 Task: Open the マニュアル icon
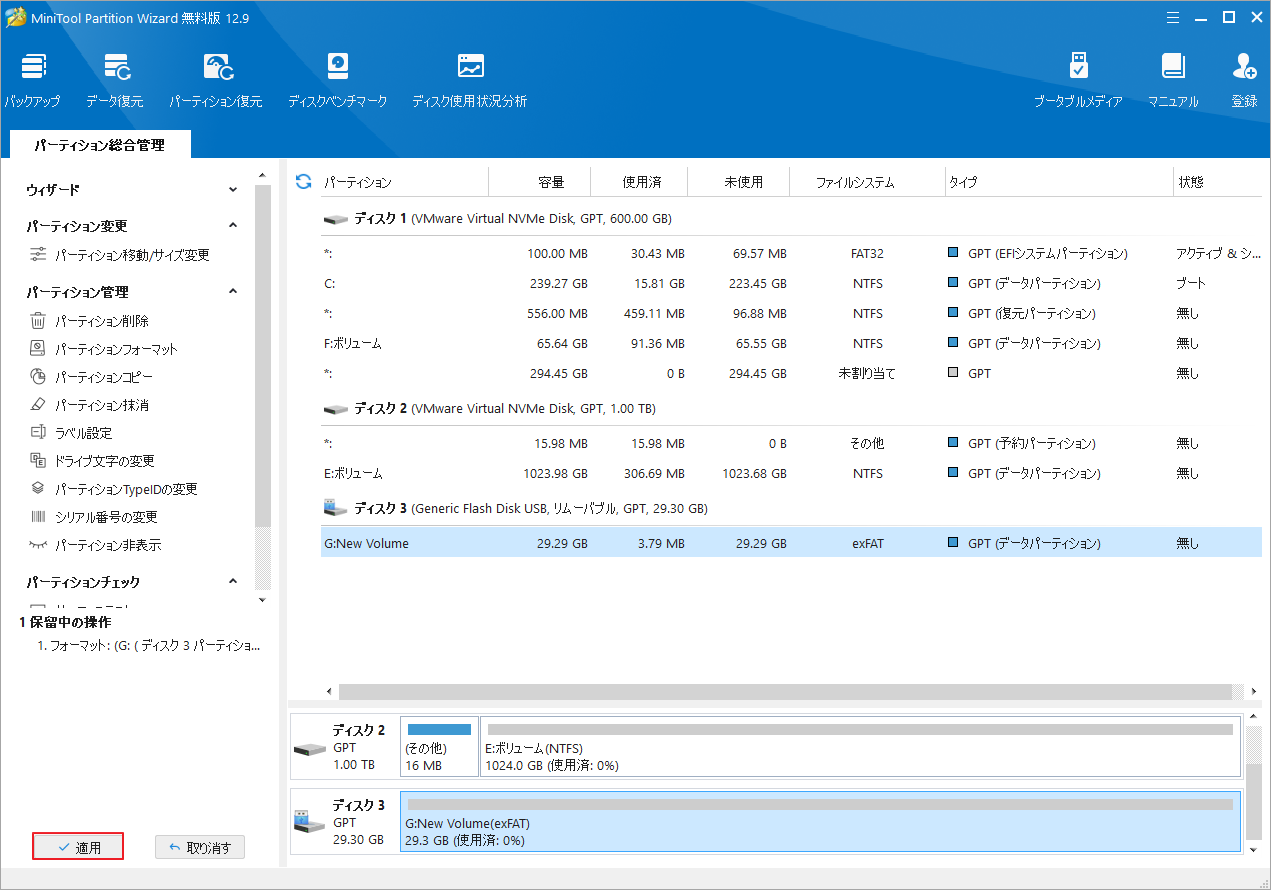1173,67
